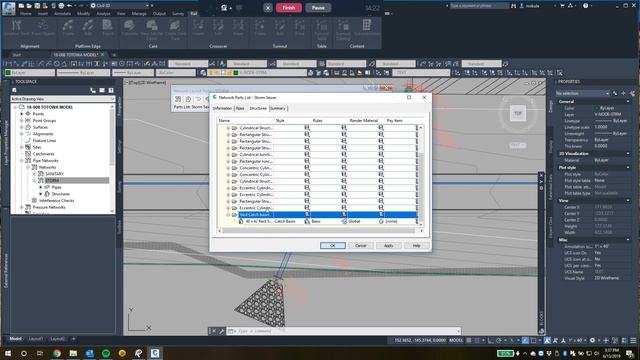This screenshot has width=640, height=360.
Task: Click the (none) pay item icon
Action: click(x=381, y=221)
